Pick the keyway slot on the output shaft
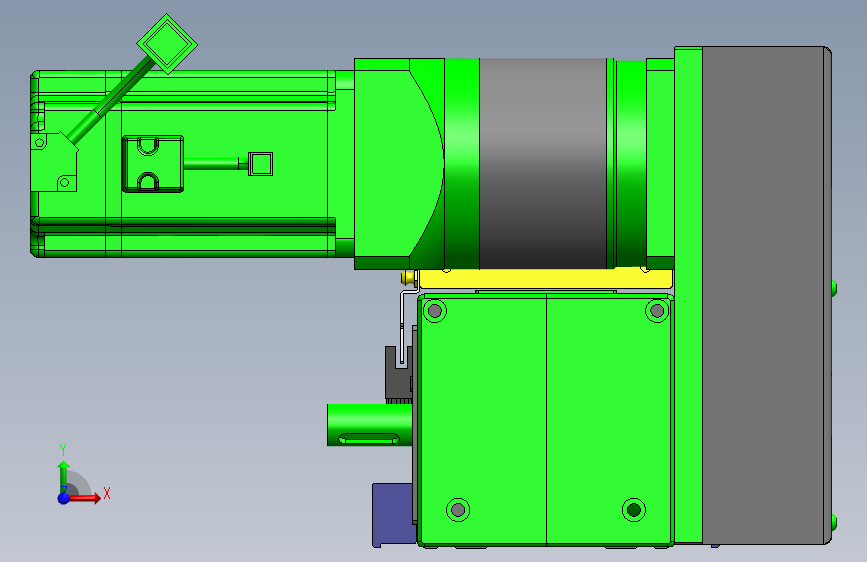Screen dimensions: 867x562 tap(368, 439)
